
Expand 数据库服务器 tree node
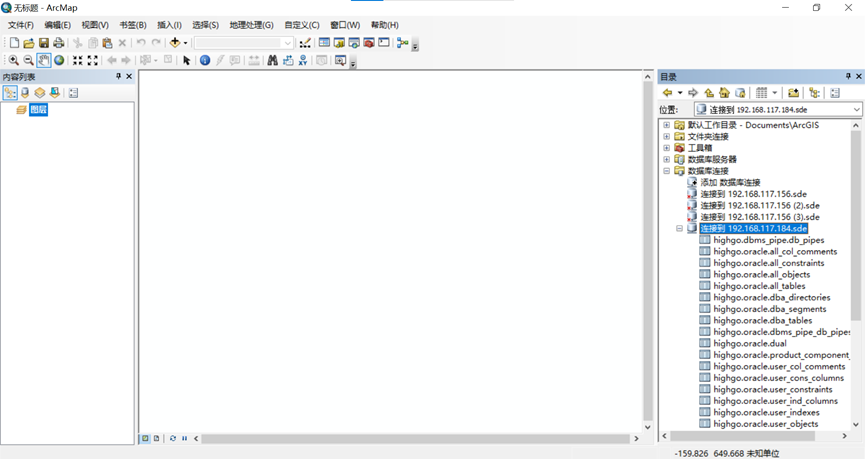click(666, 159)
